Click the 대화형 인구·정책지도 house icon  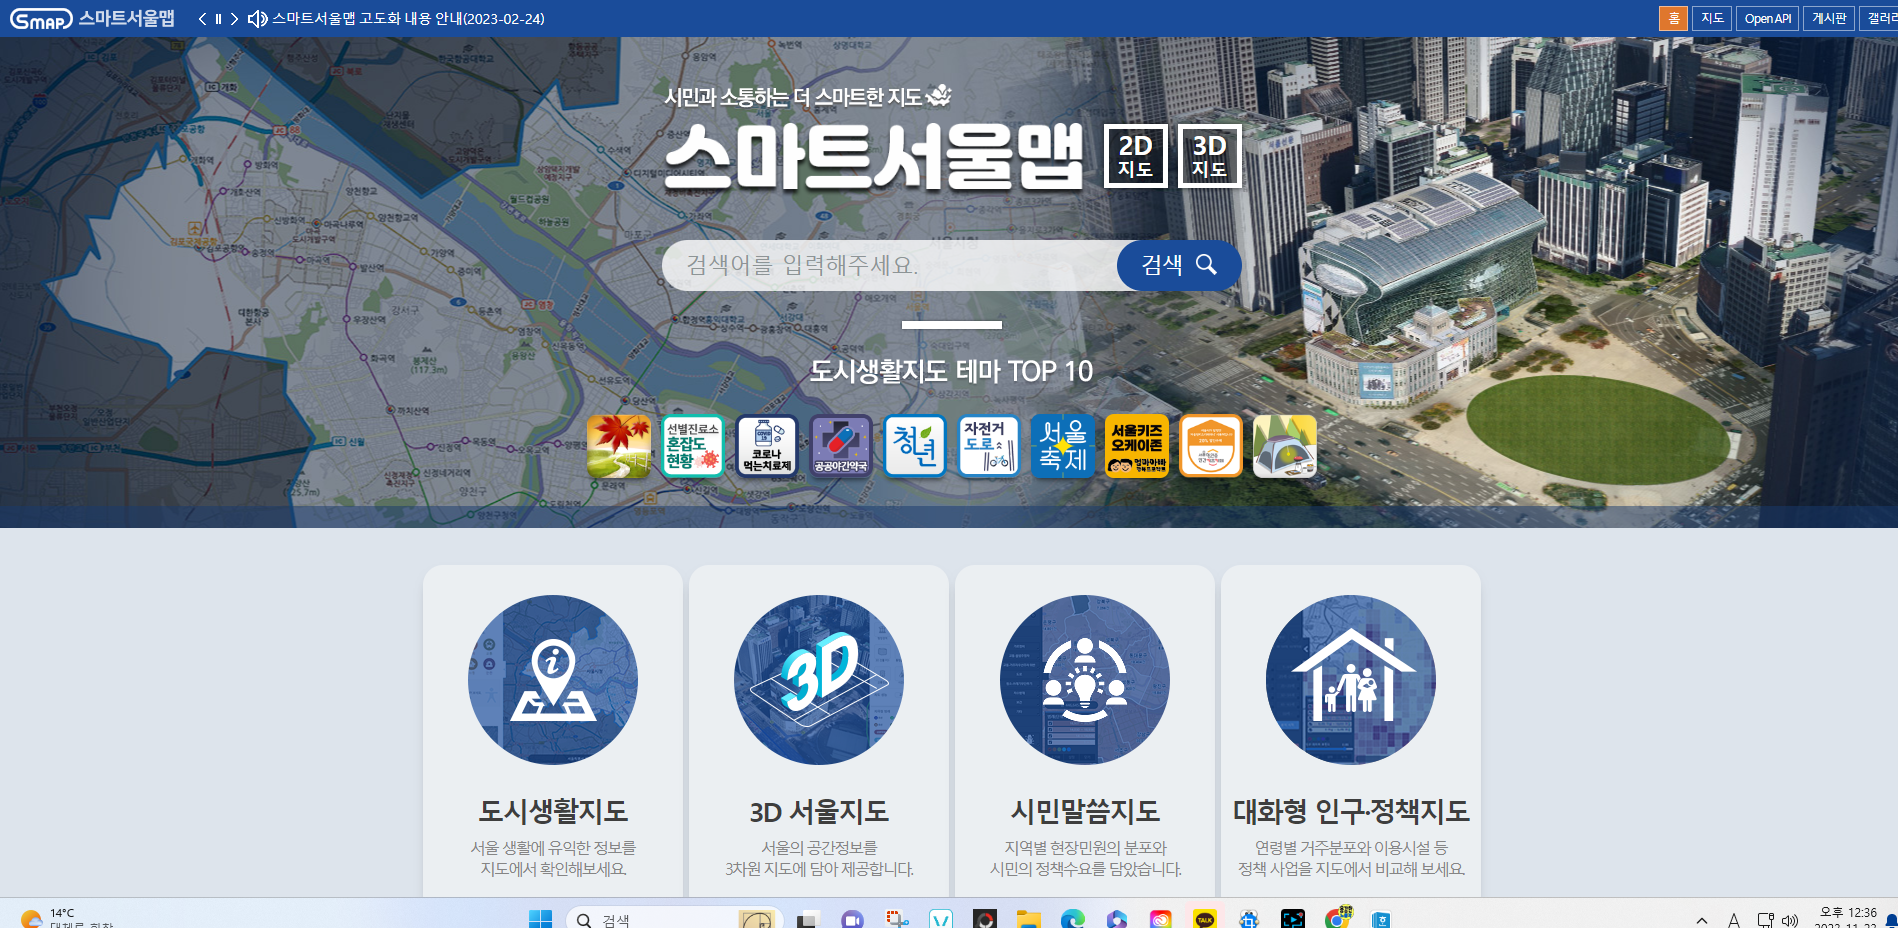1351,680
